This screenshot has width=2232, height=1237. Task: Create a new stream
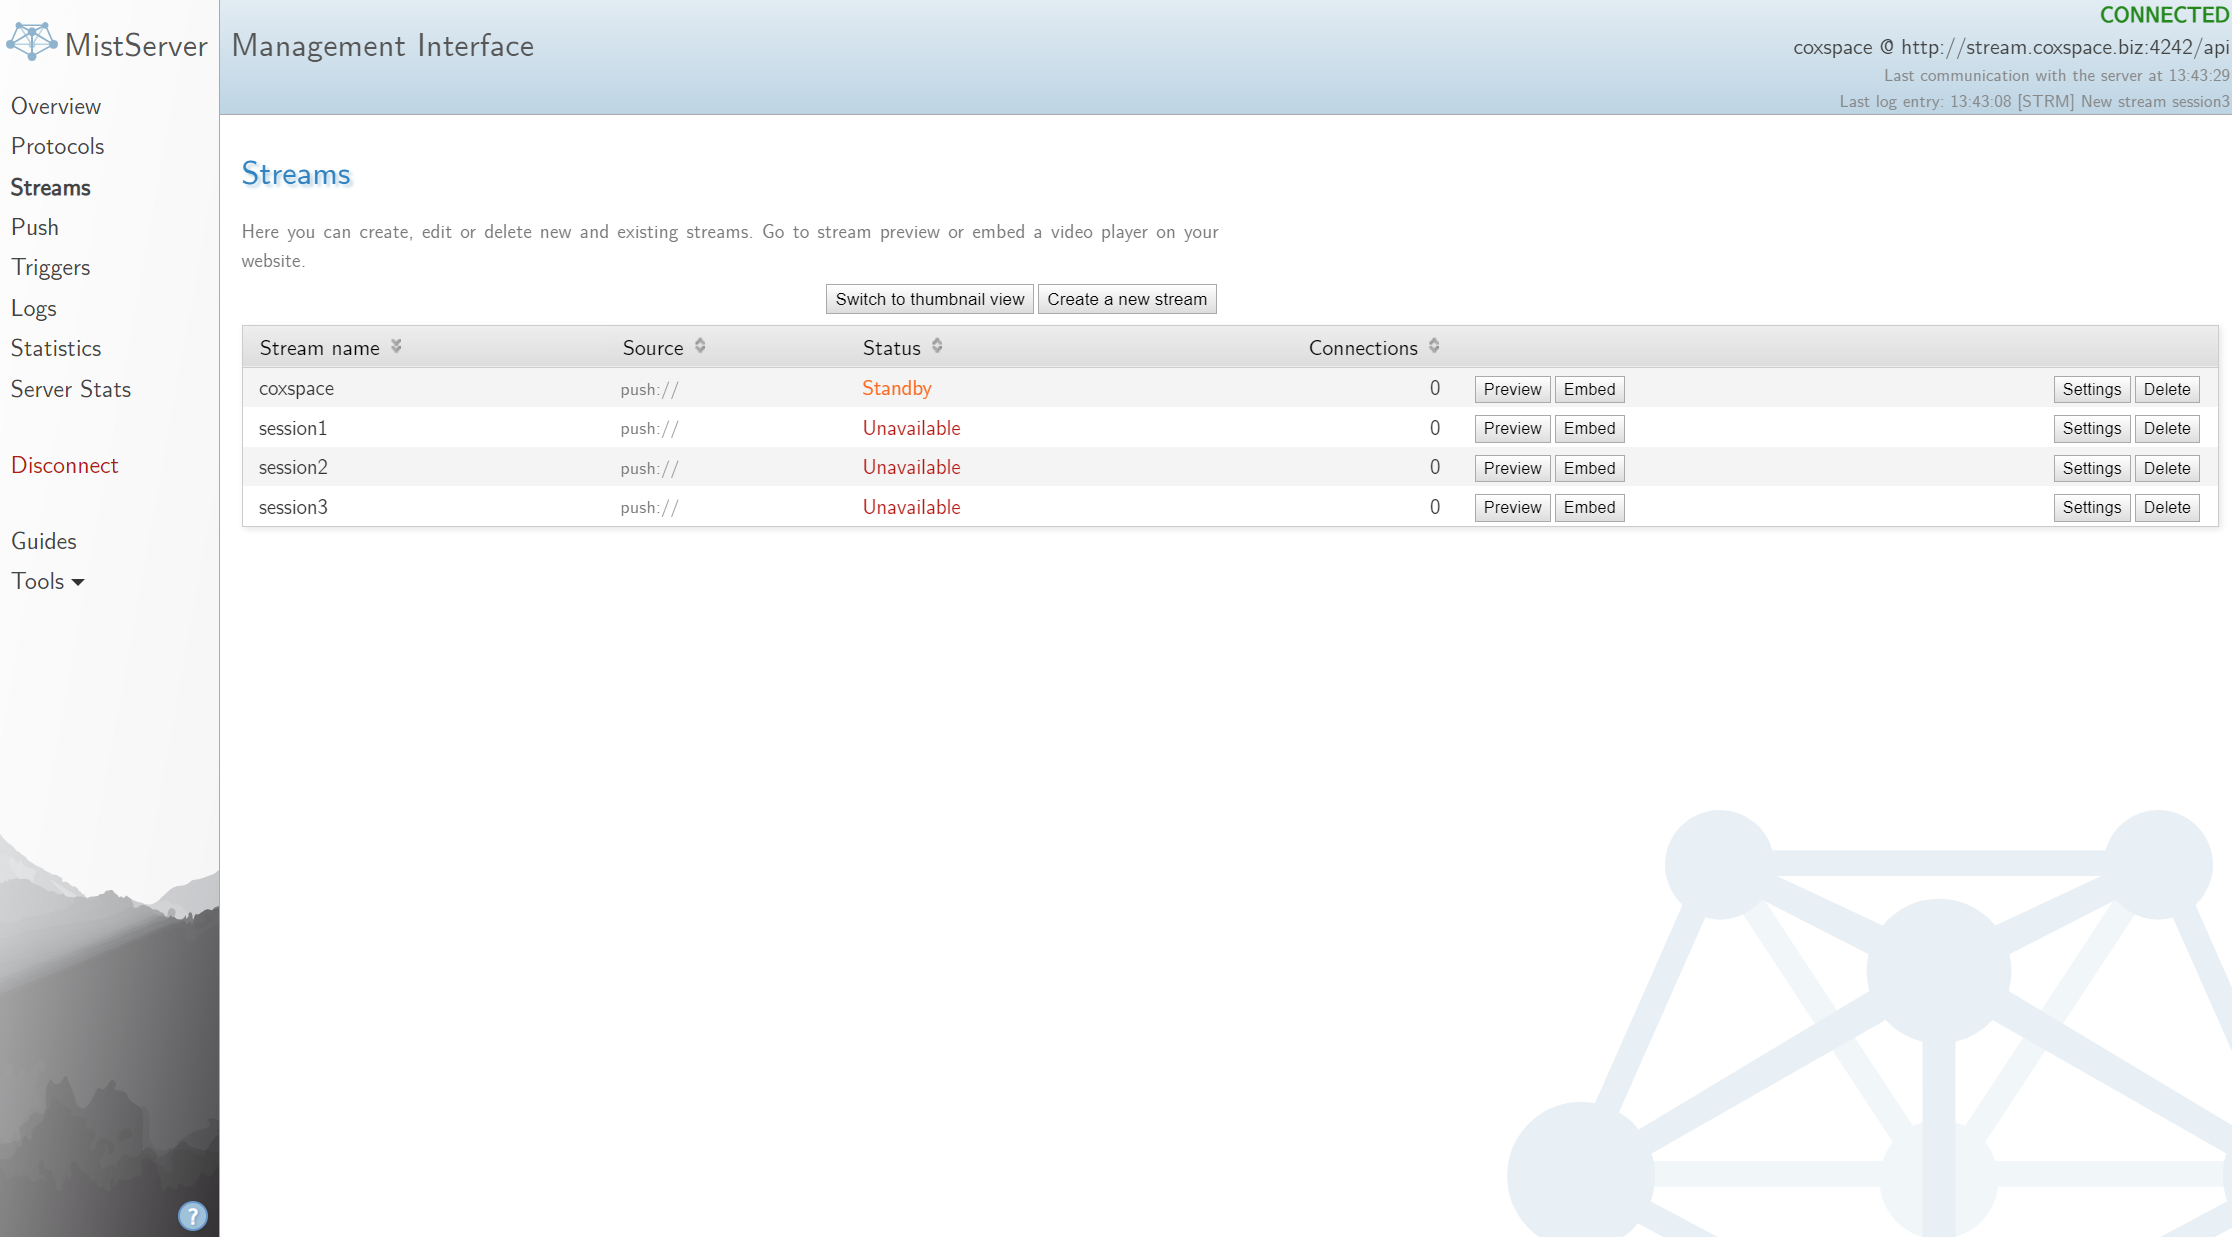click(x=1127, y=299)
